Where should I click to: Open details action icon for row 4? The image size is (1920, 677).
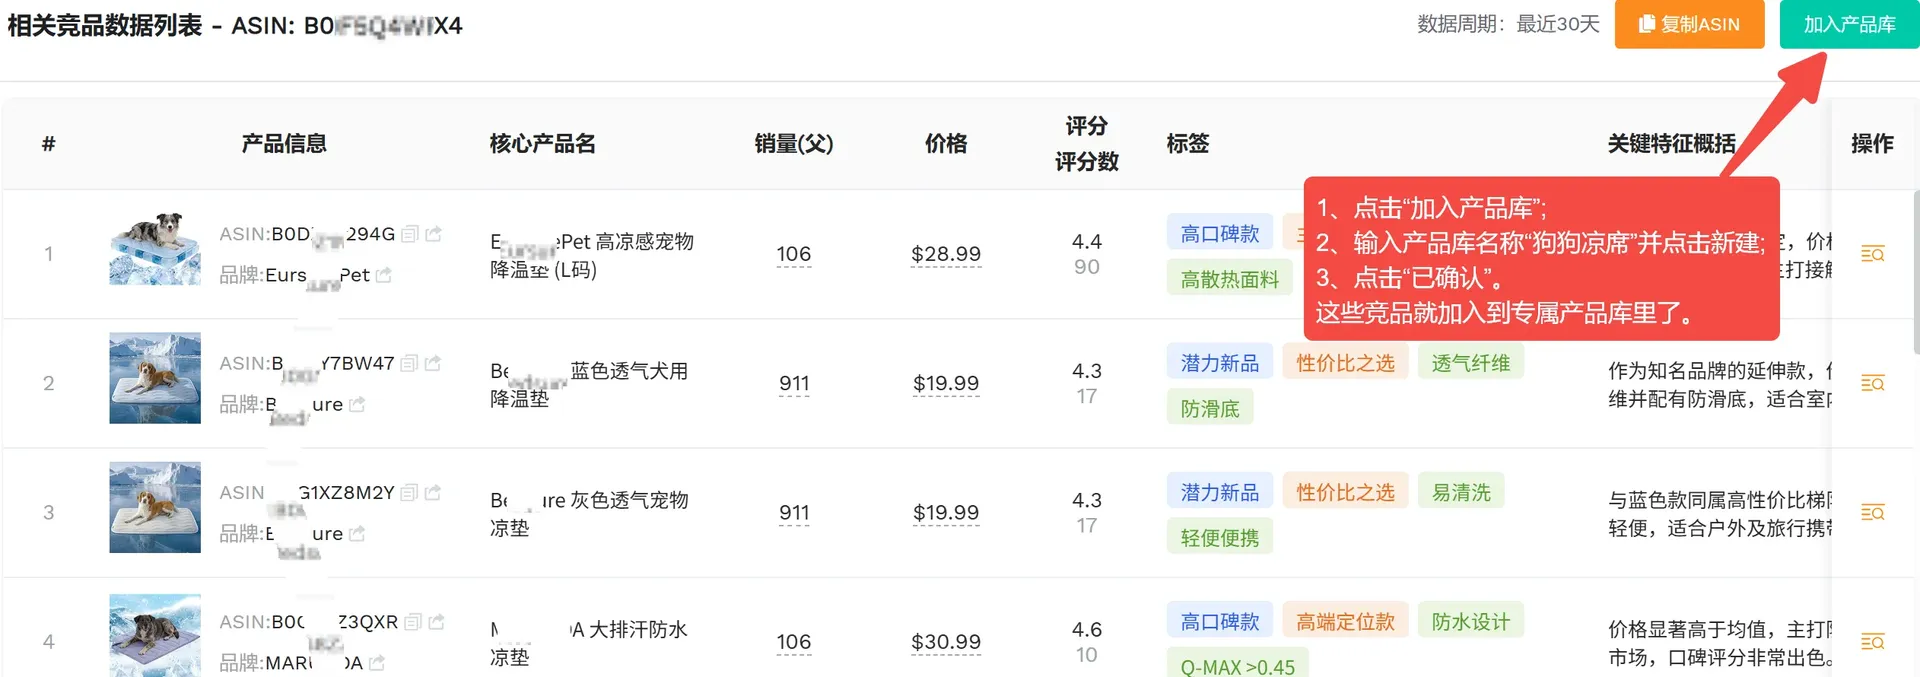1873,641
